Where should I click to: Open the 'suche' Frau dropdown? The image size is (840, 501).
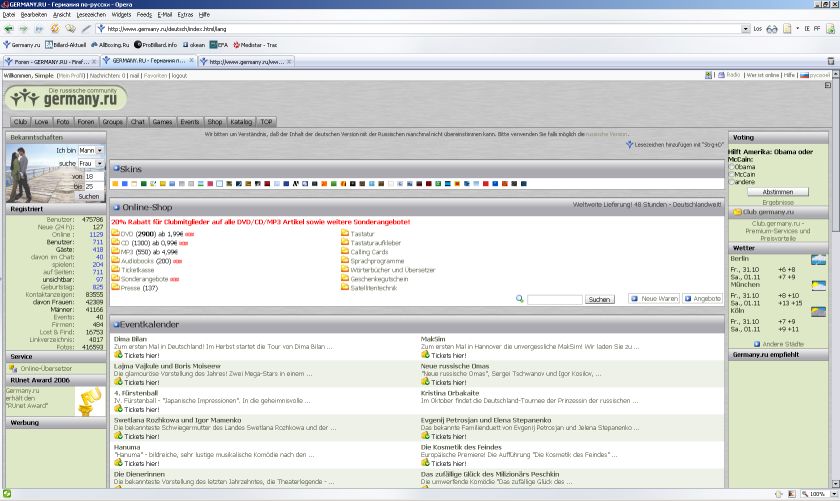(91, 163)
